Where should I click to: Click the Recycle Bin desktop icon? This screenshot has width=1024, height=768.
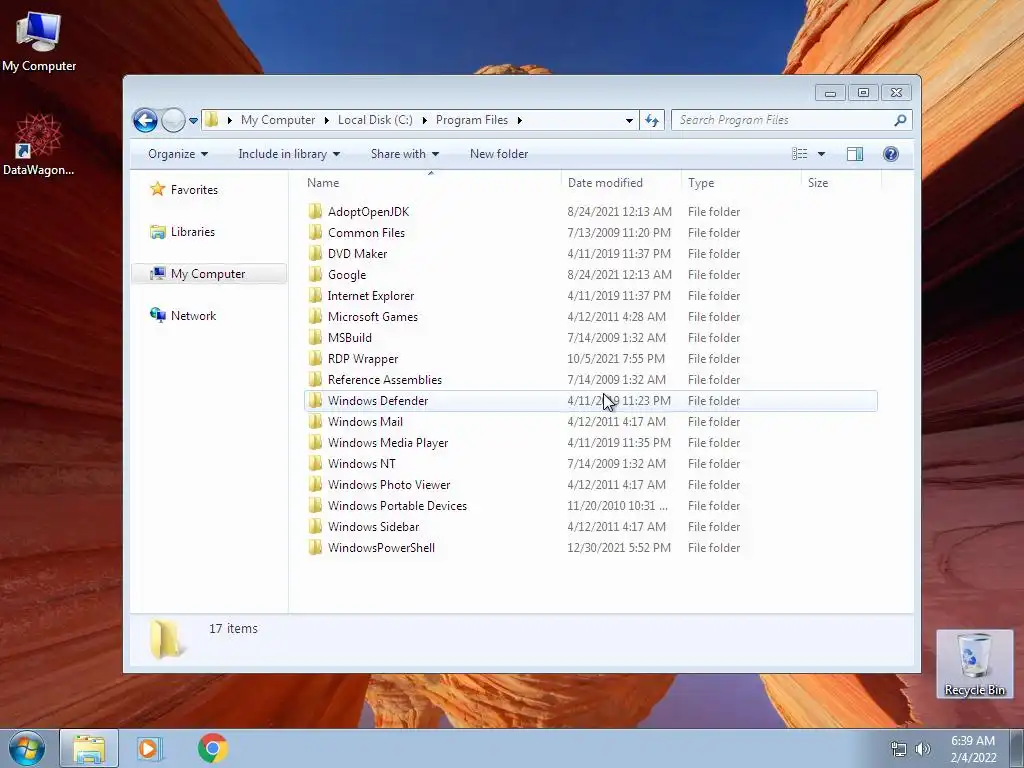(974, 664)
